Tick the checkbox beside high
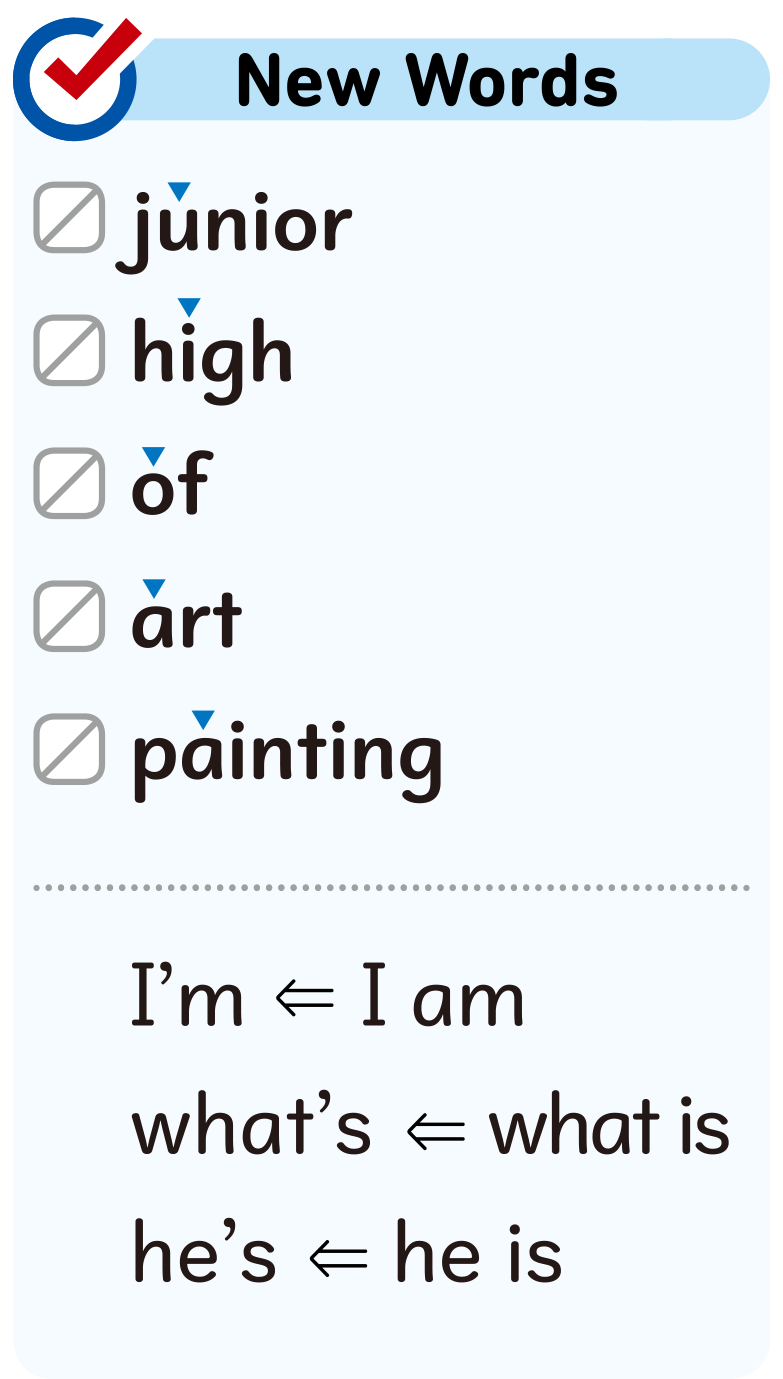This screenshot has width=783, height=1379. 69,350
